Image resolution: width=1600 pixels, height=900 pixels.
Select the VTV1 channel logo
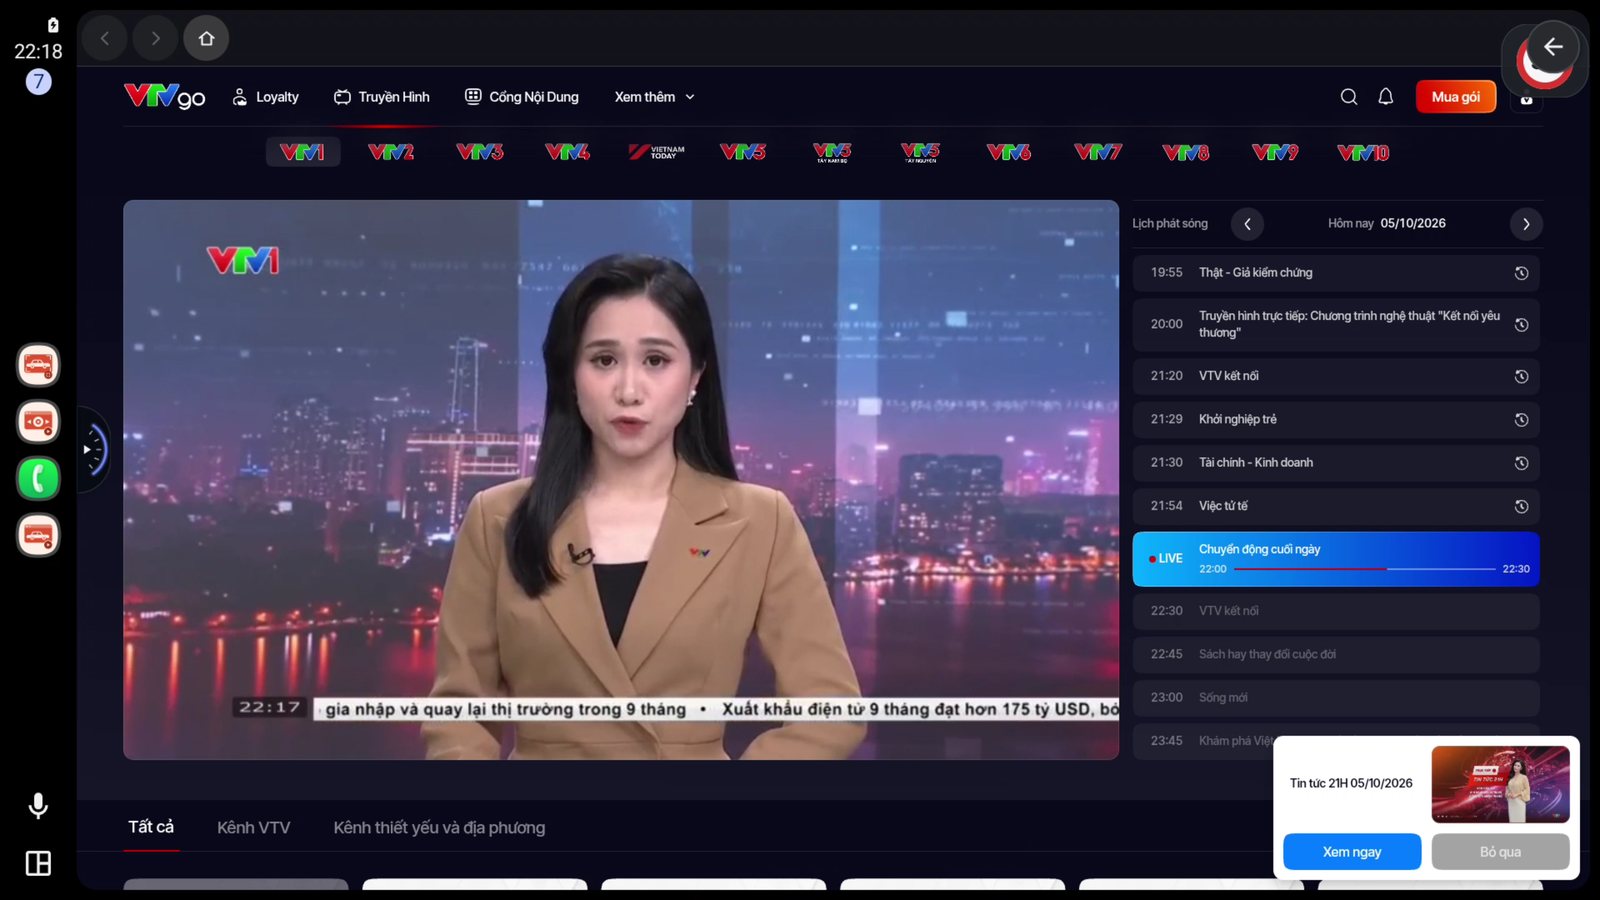303,152
